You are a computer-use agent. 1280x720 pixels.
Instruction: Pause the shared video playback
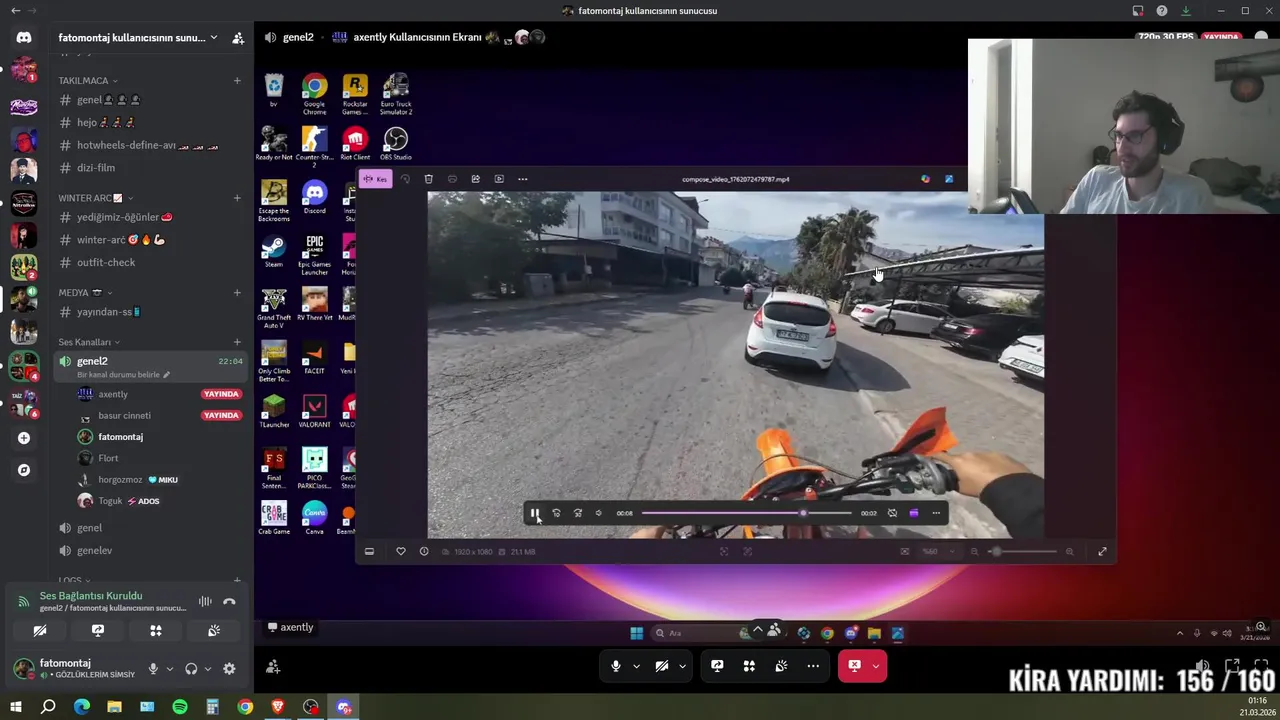(x=534, y=513)
